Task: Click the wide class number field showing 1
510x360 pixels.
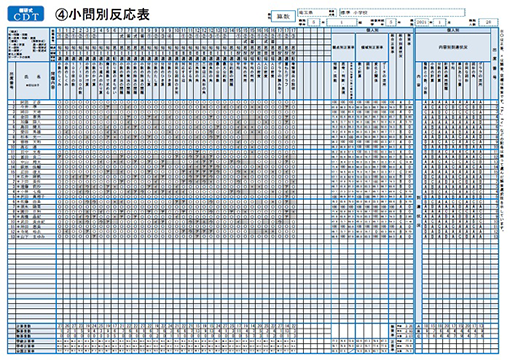Action: [341, 22]
